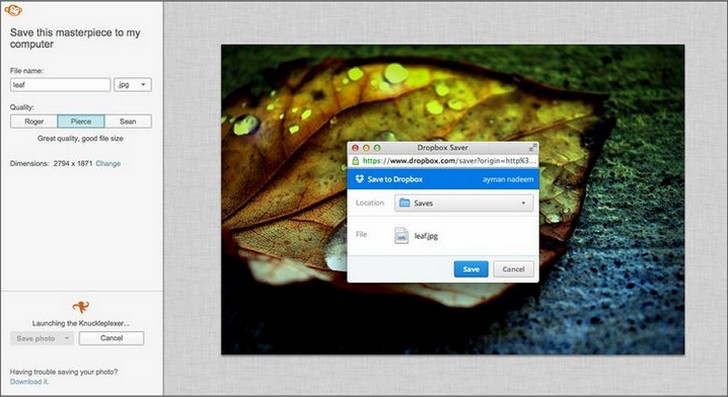728x397 pixels.
Task: Click the blue Save button in the Dropbox dialog
Action: coord(471,269)
